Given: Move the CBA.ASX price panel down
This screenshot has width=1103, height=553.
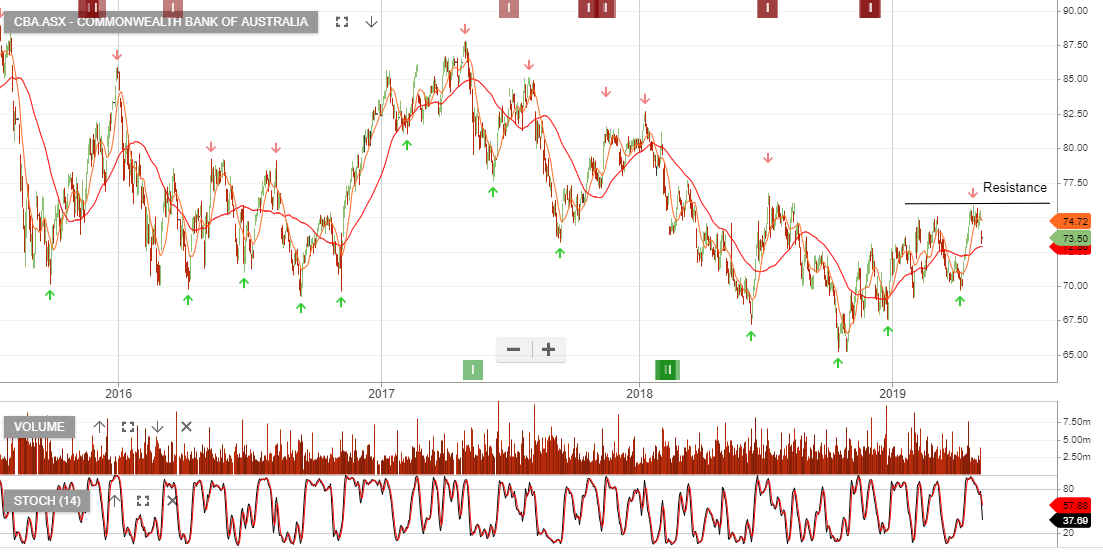Looking at the screenshot, I should tap(371, 22).
